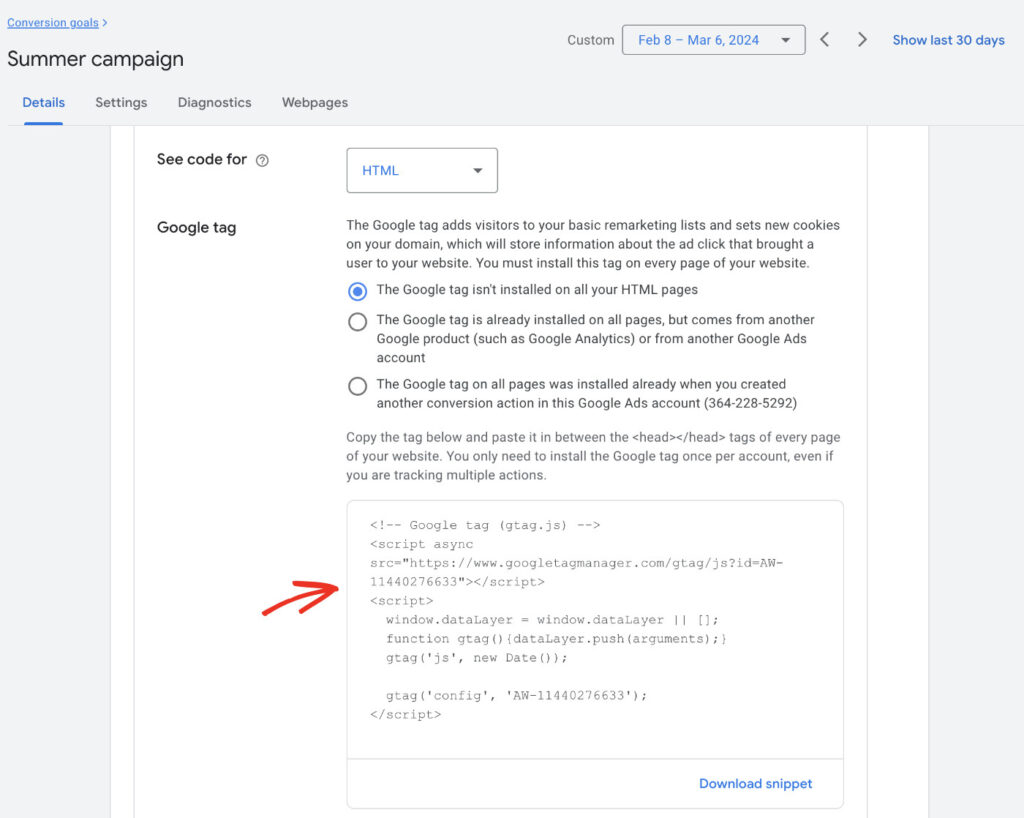Go to the Webpages tab
Image resolution: width=1024 pixels, height=818 pixels.
pos(314,102)
